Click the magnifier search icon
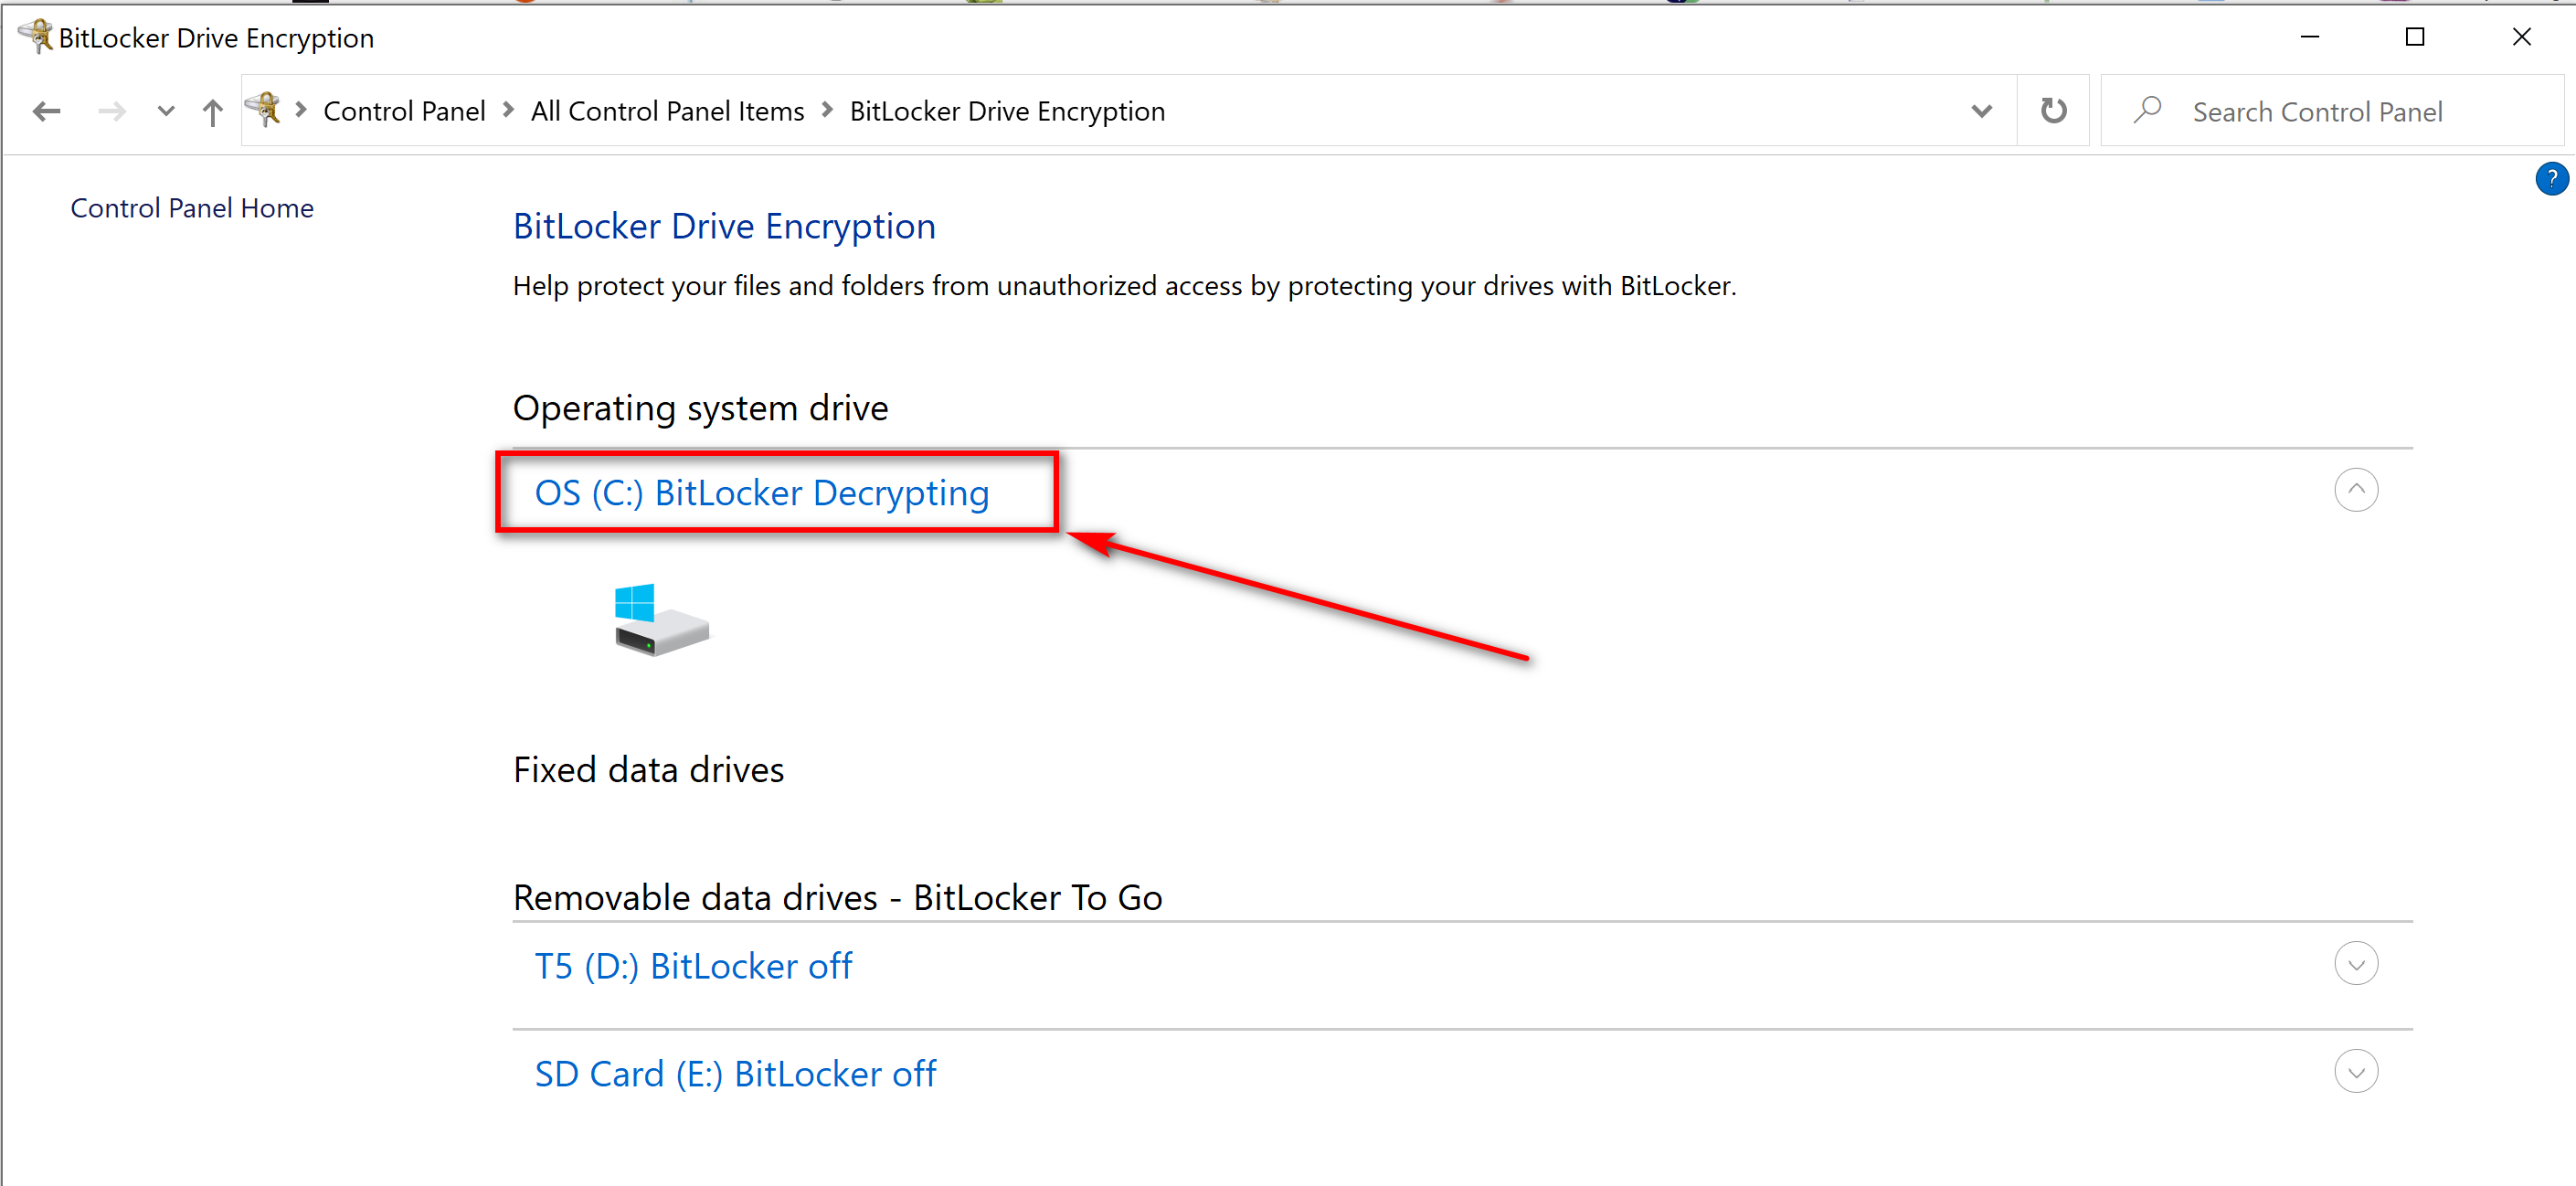 tap(2146, 110)
